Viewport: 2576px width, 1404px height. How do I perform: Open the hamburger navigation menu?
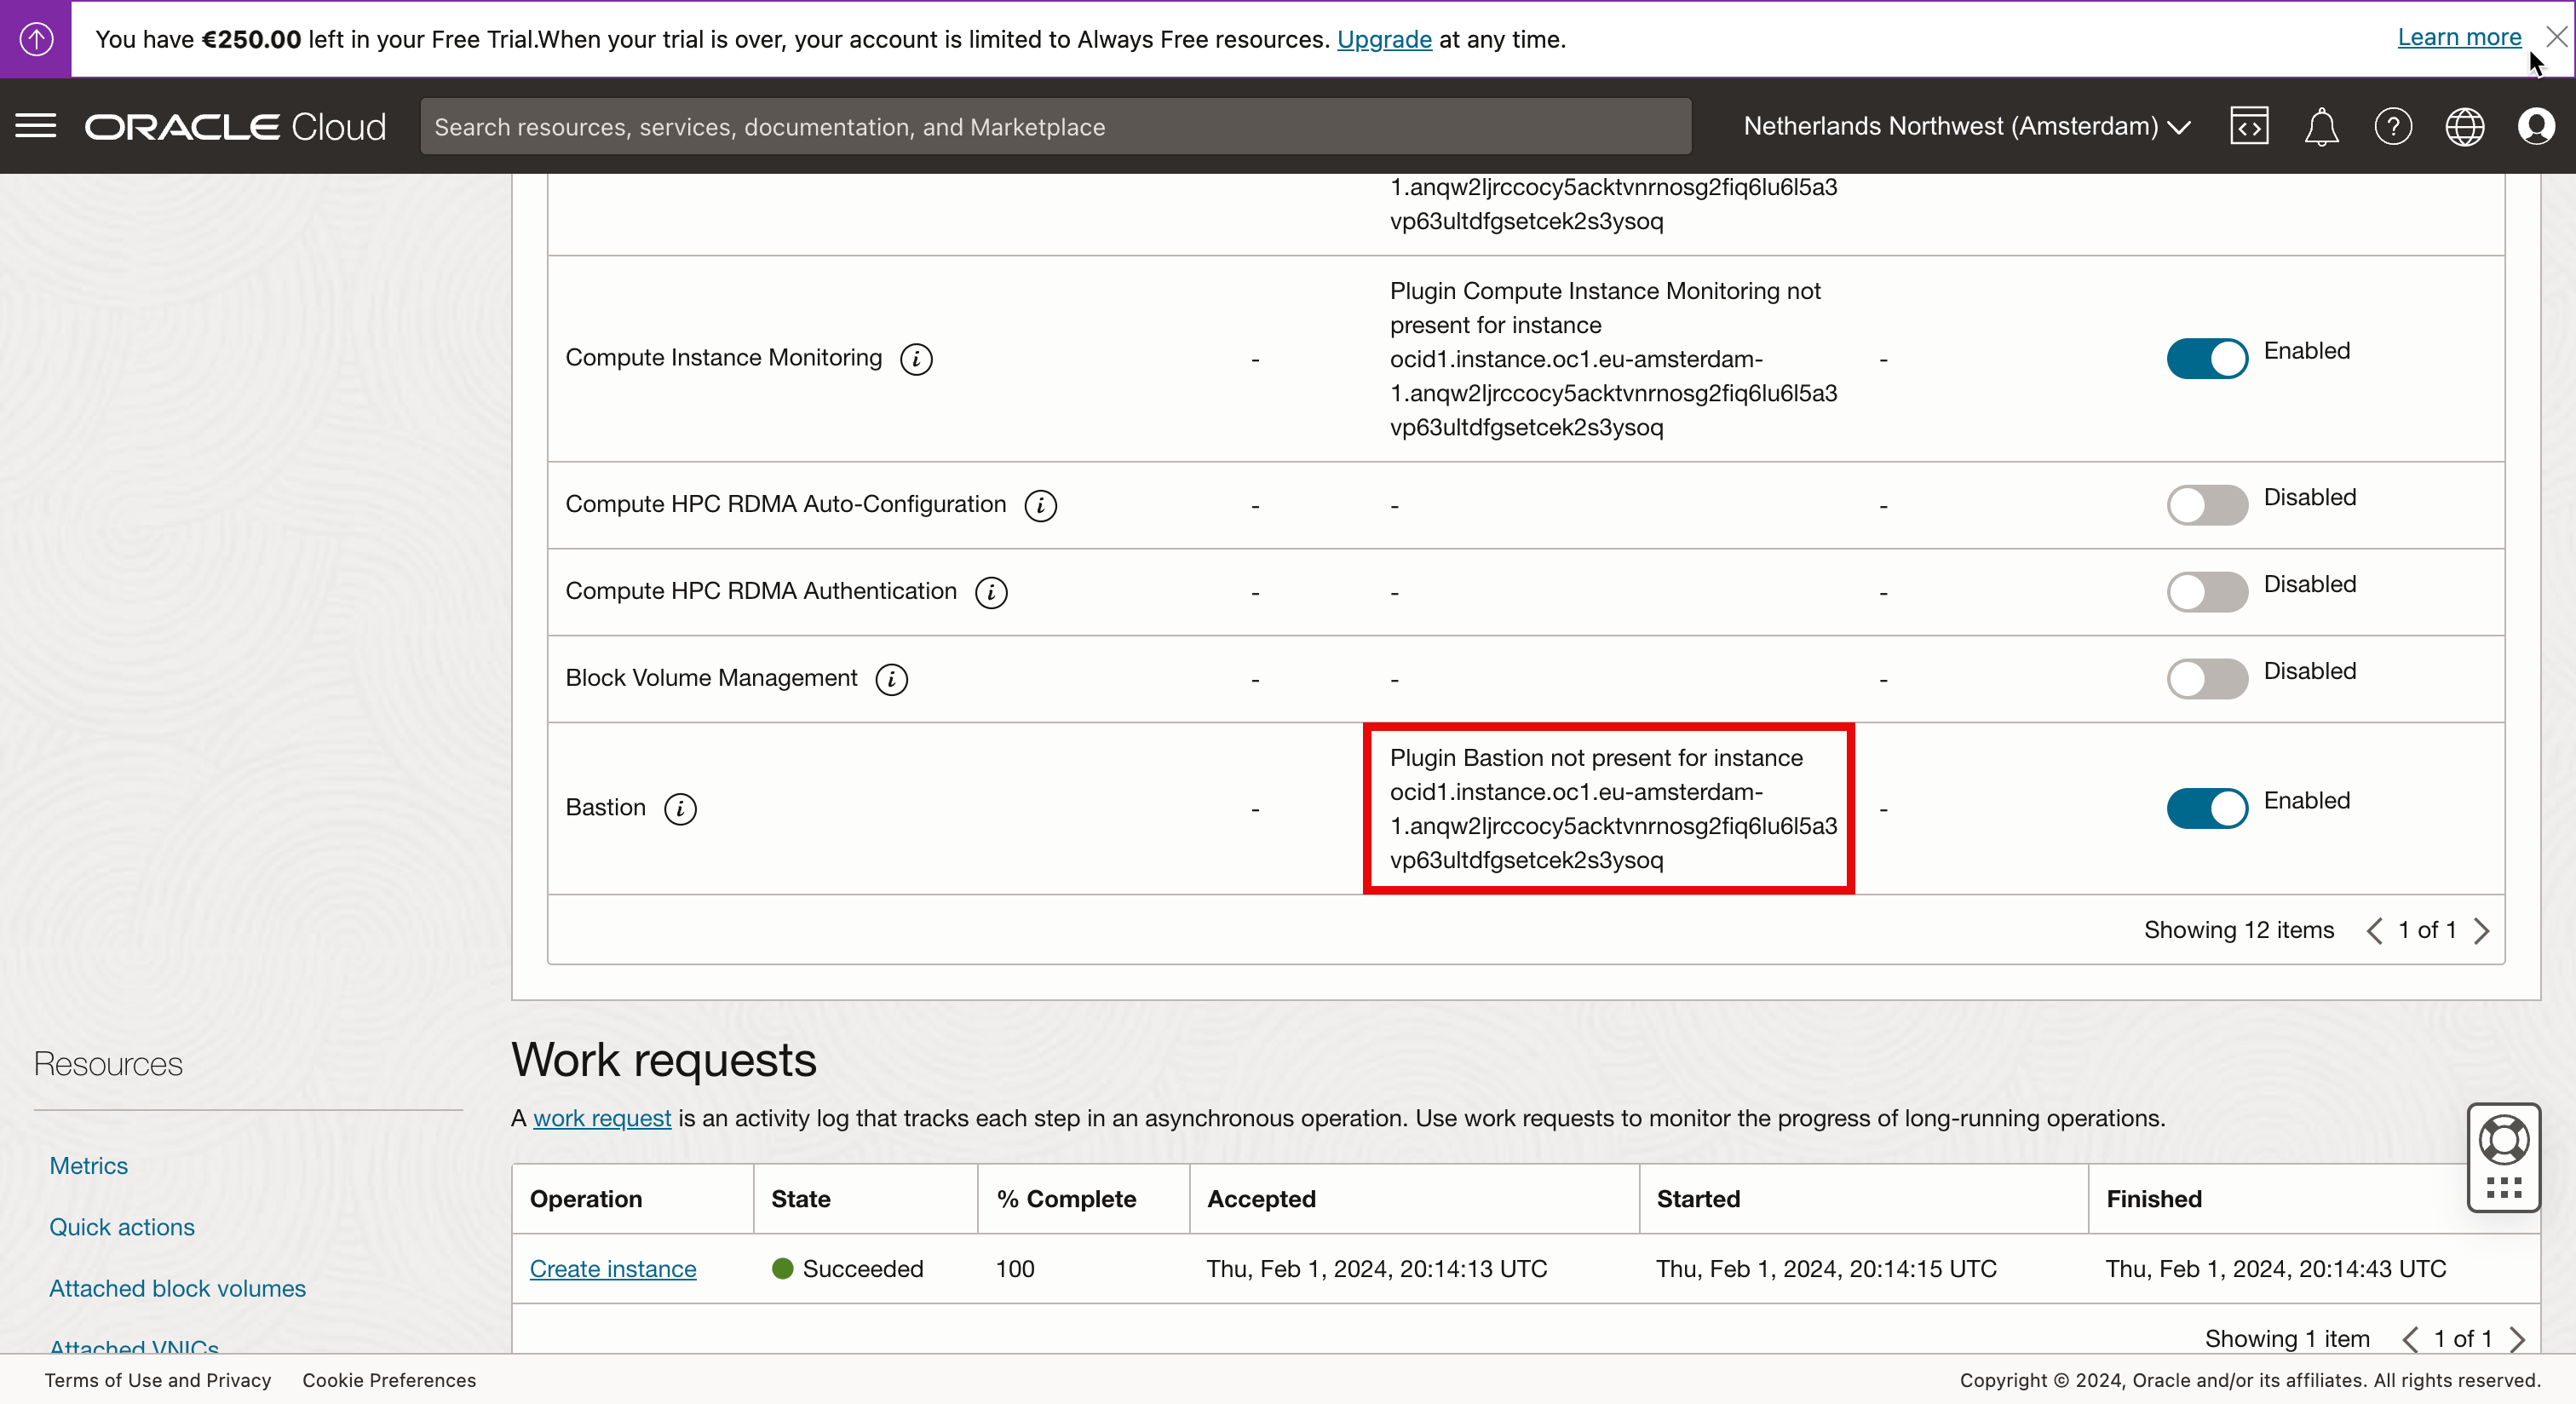[36, 127]
